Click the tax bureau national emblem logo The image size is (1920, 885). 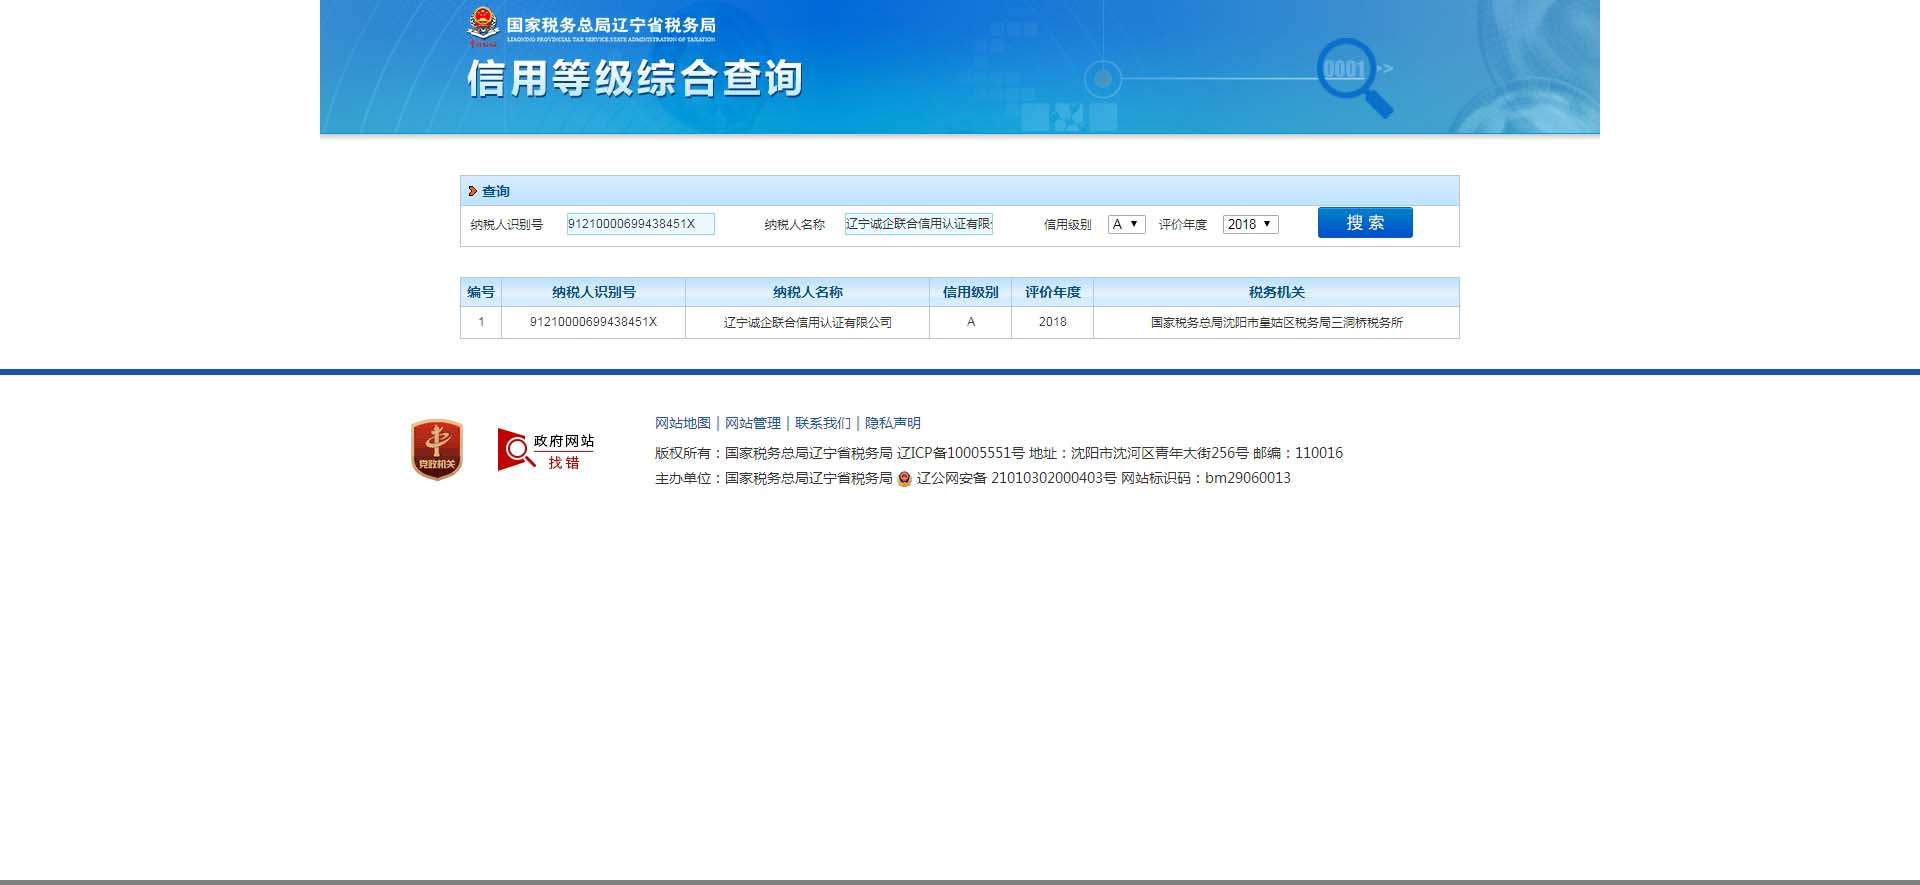(483, 25)
